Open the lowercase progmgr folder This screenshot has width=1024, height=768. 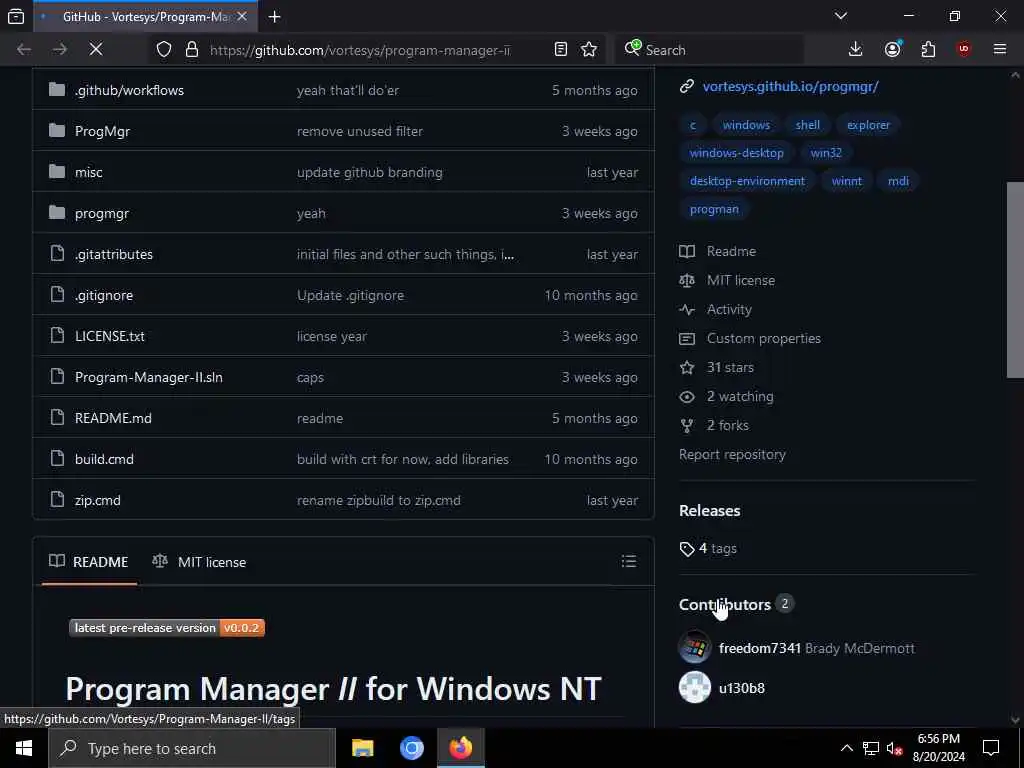coord(102,214)
